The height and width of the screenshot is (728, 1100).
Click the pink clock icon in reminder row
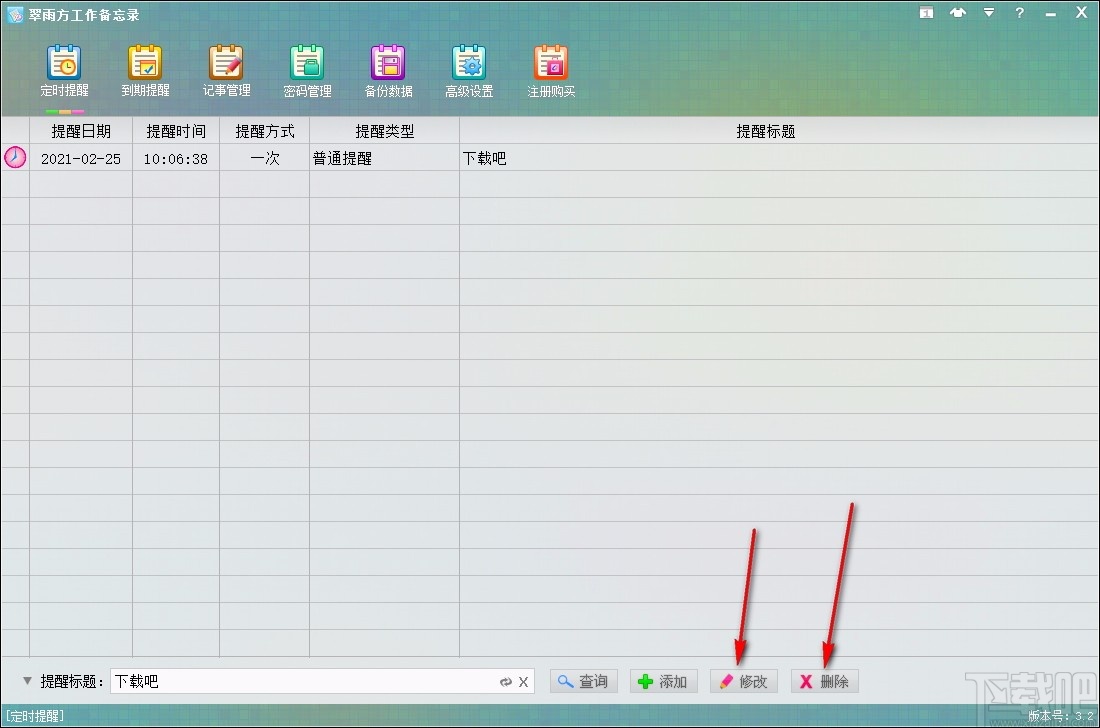[15, 157]
